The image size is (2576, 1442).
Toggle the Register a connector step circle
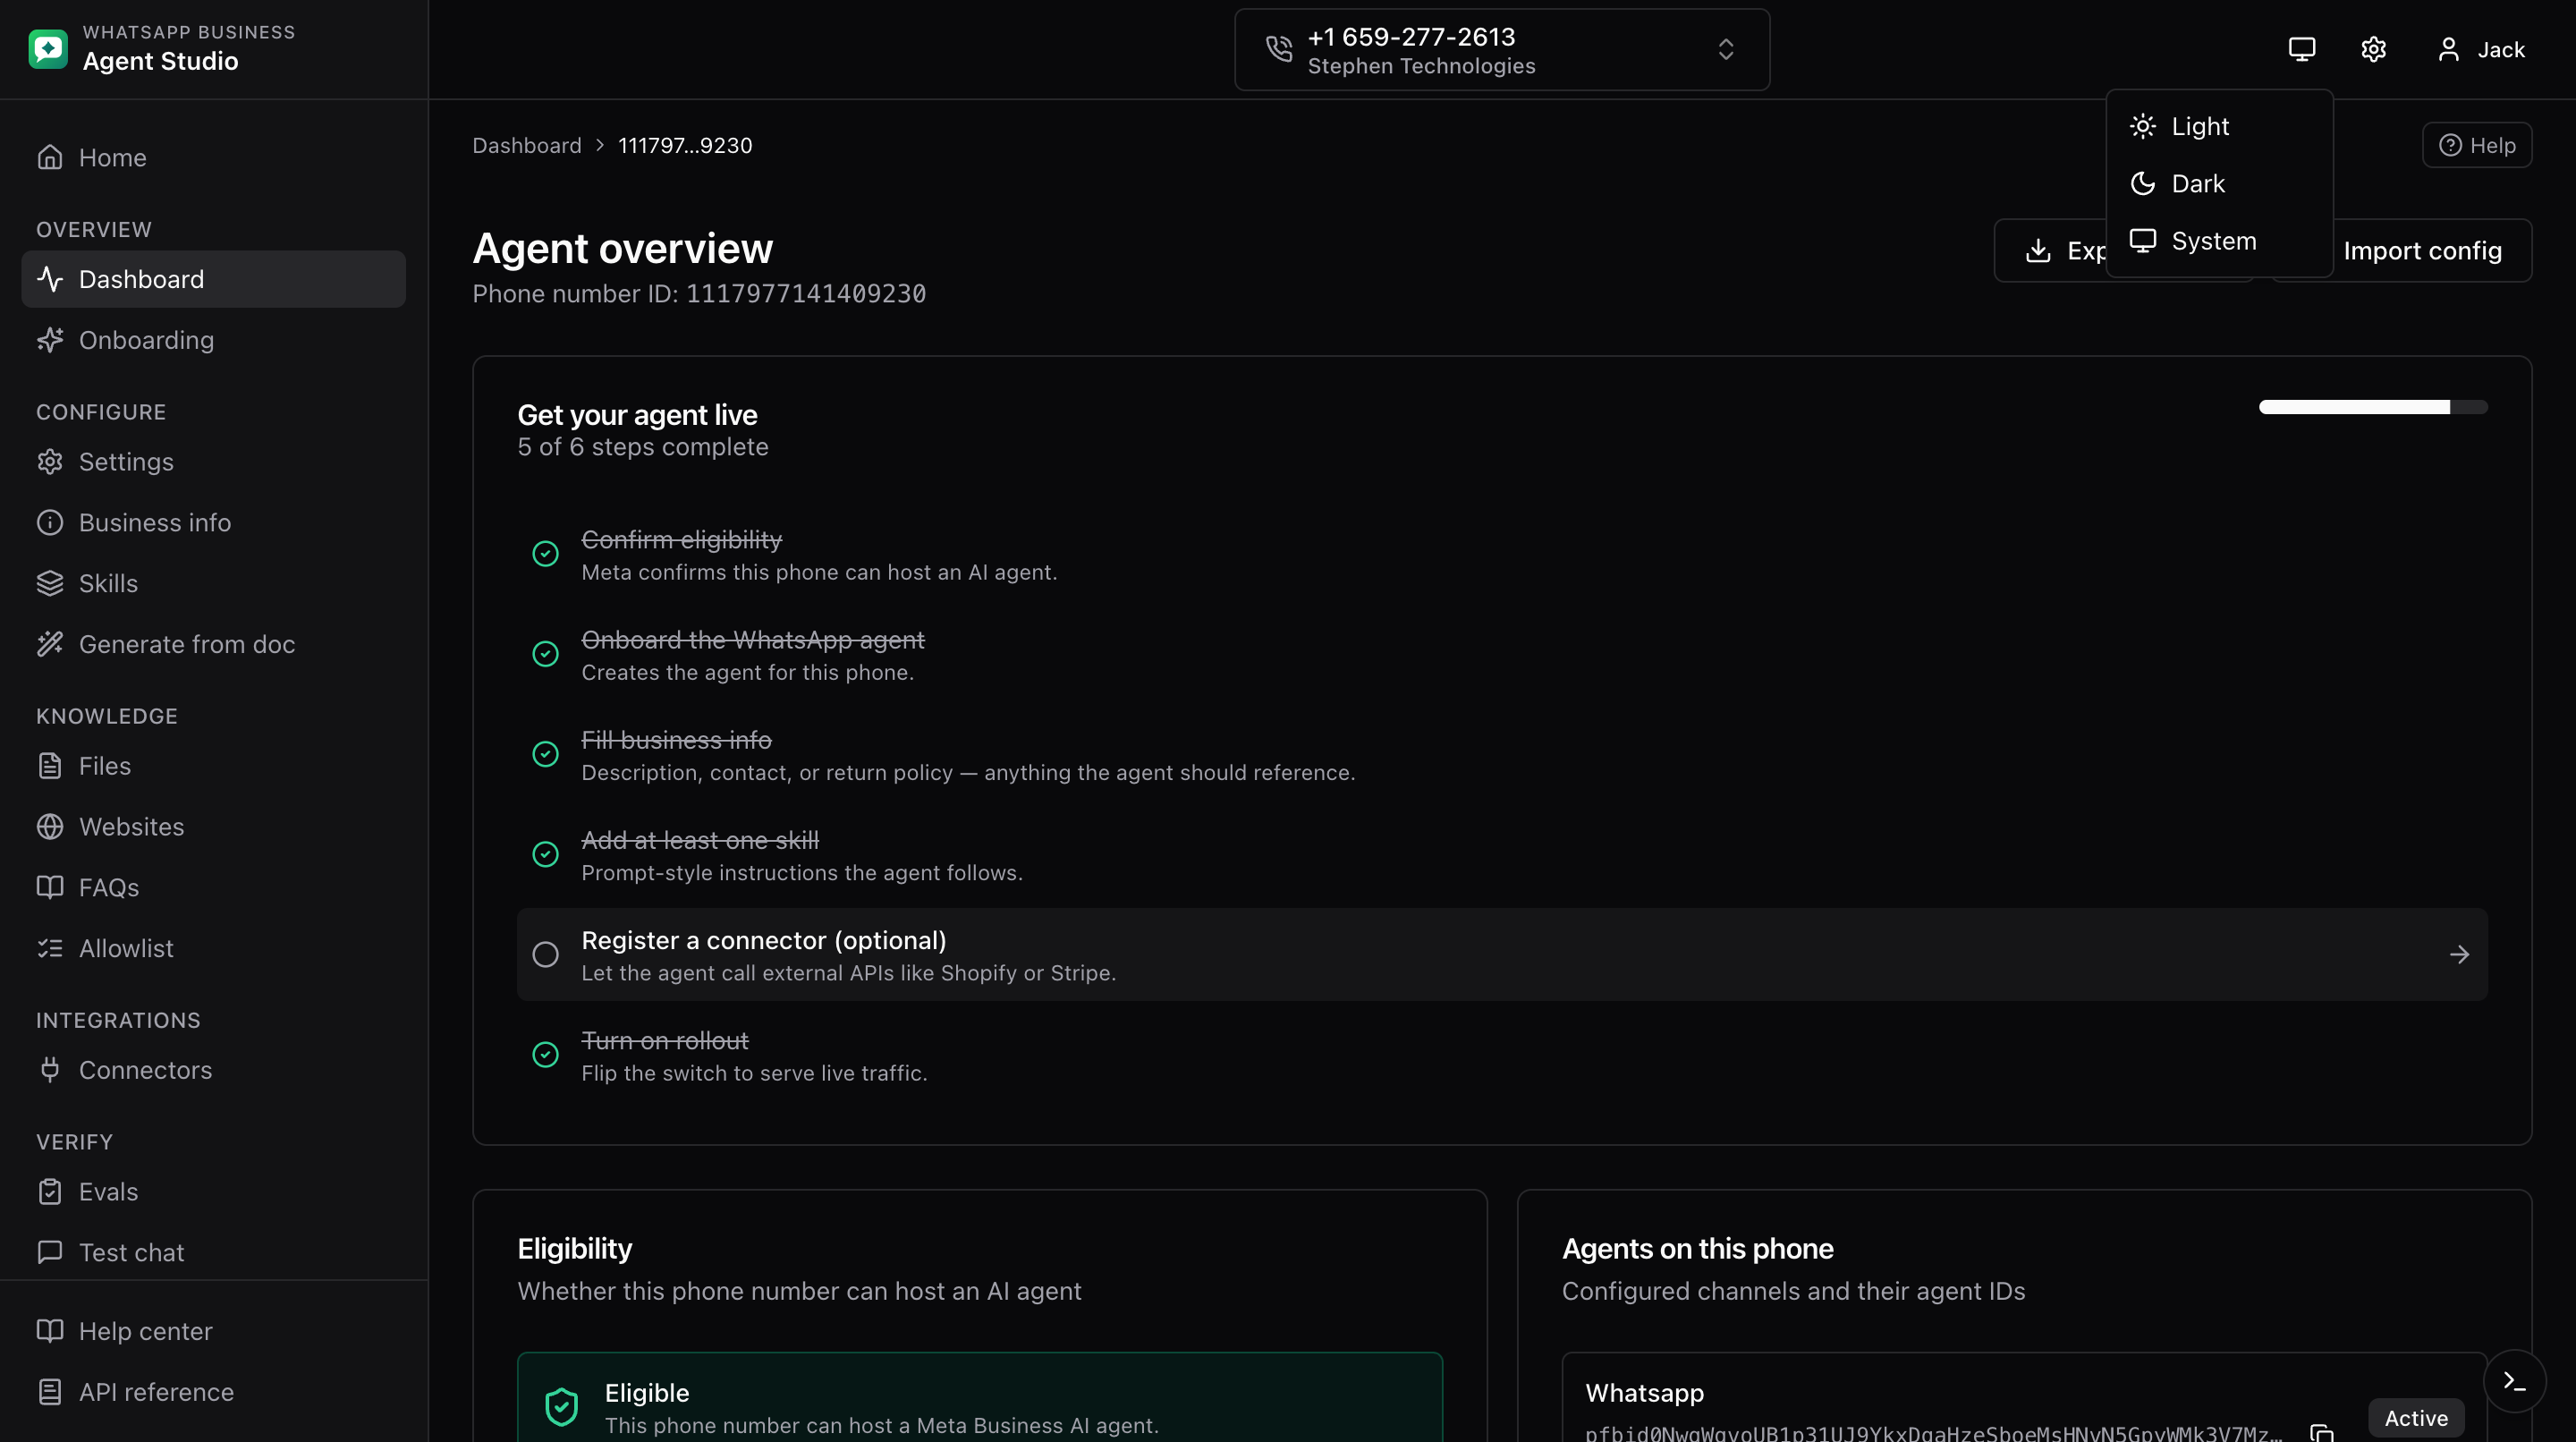pyautogui.click(x=545, y=954)
